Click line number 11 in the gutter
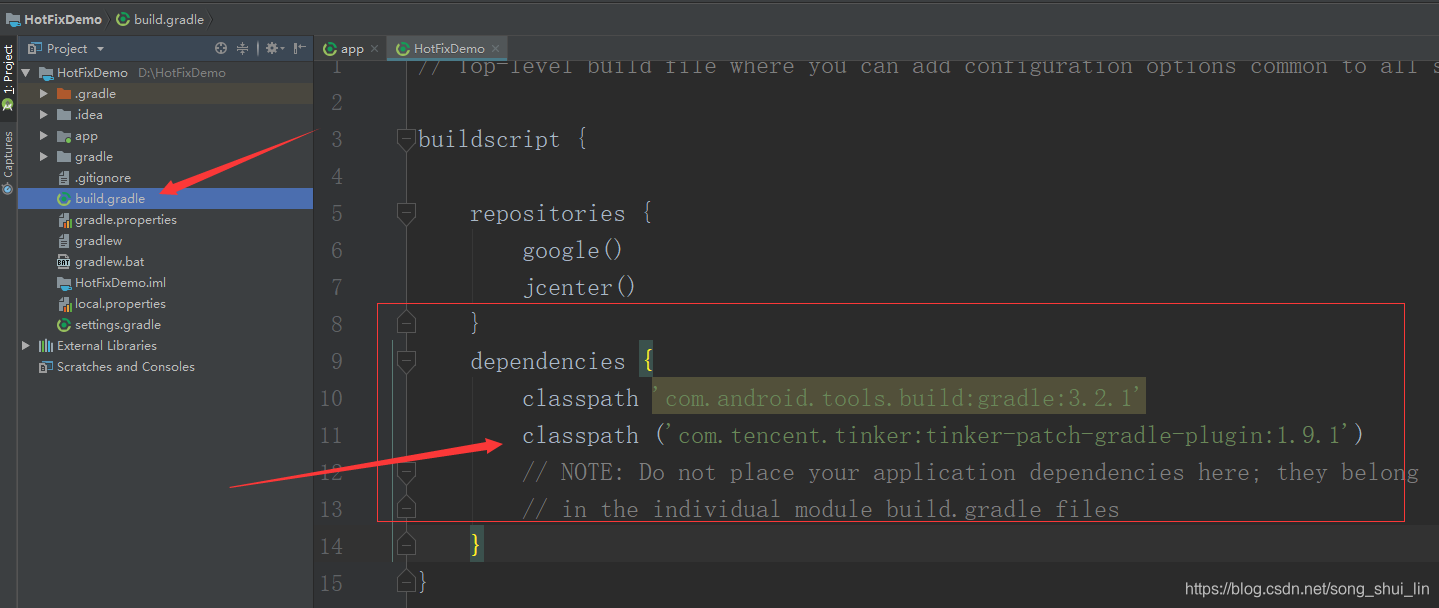Screen dimensions: 1439x608 [x=331, y=435]
